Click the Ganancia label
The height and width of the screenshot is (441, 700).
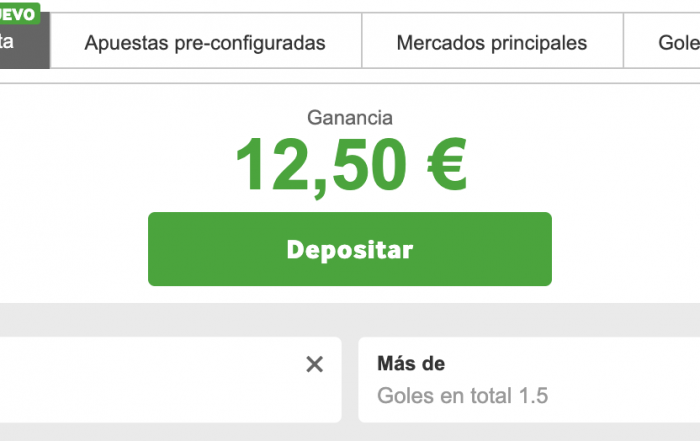[350, 118]
